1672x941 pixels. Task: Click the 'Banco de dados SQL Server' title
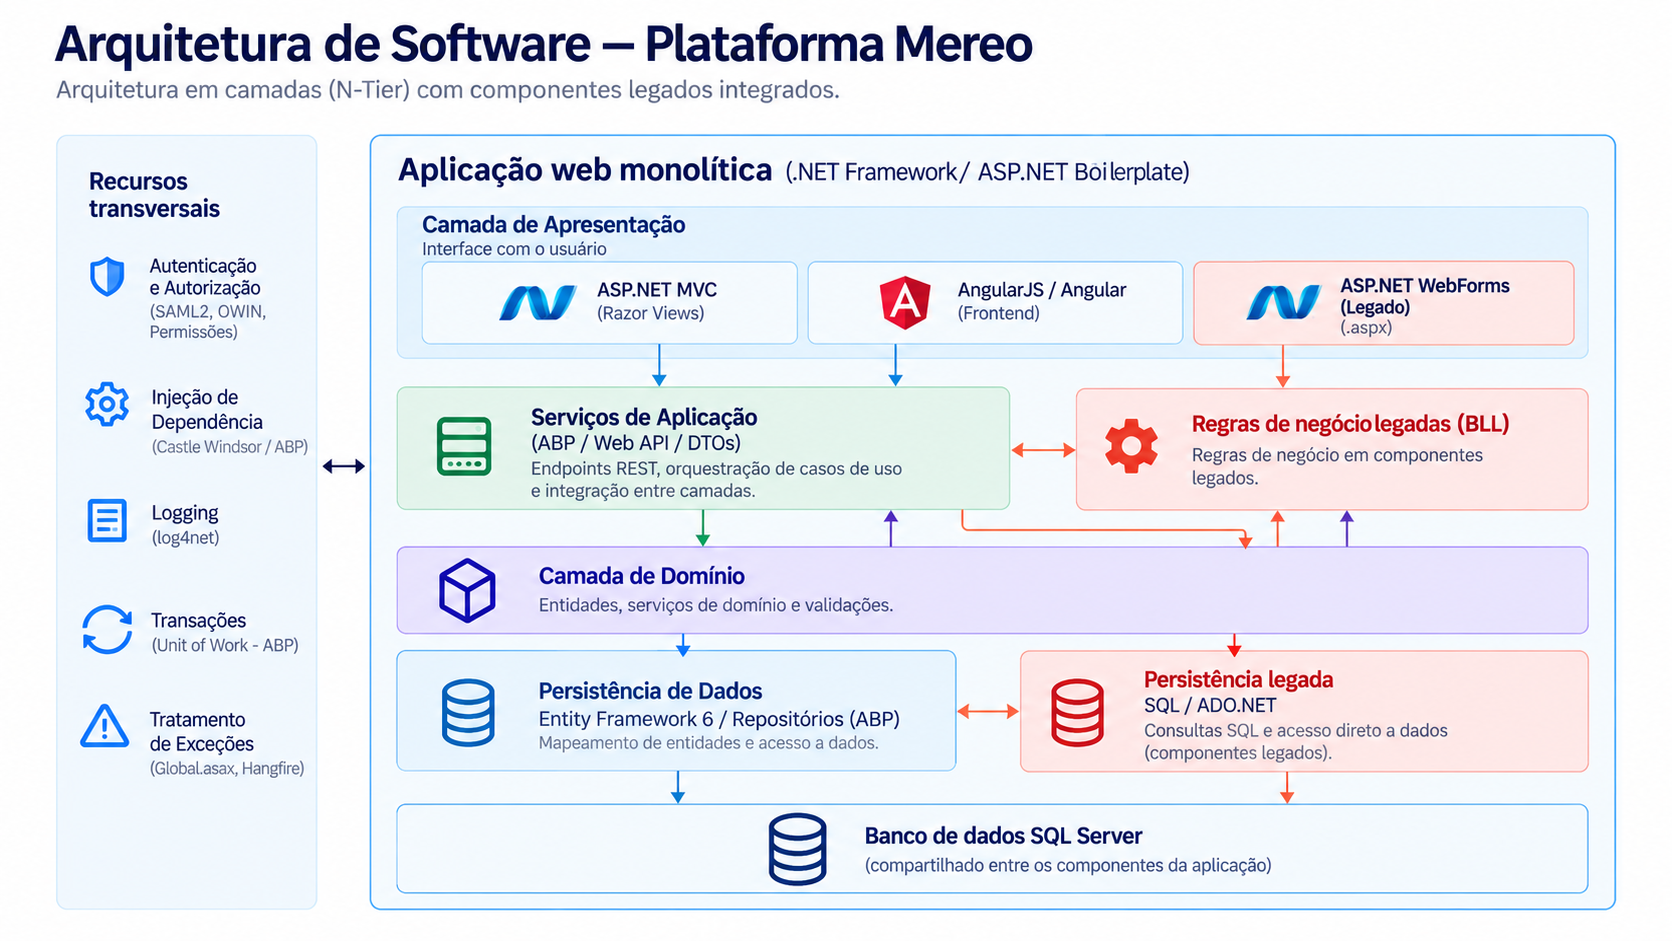pyautogui.click(x=1003, y=836)
